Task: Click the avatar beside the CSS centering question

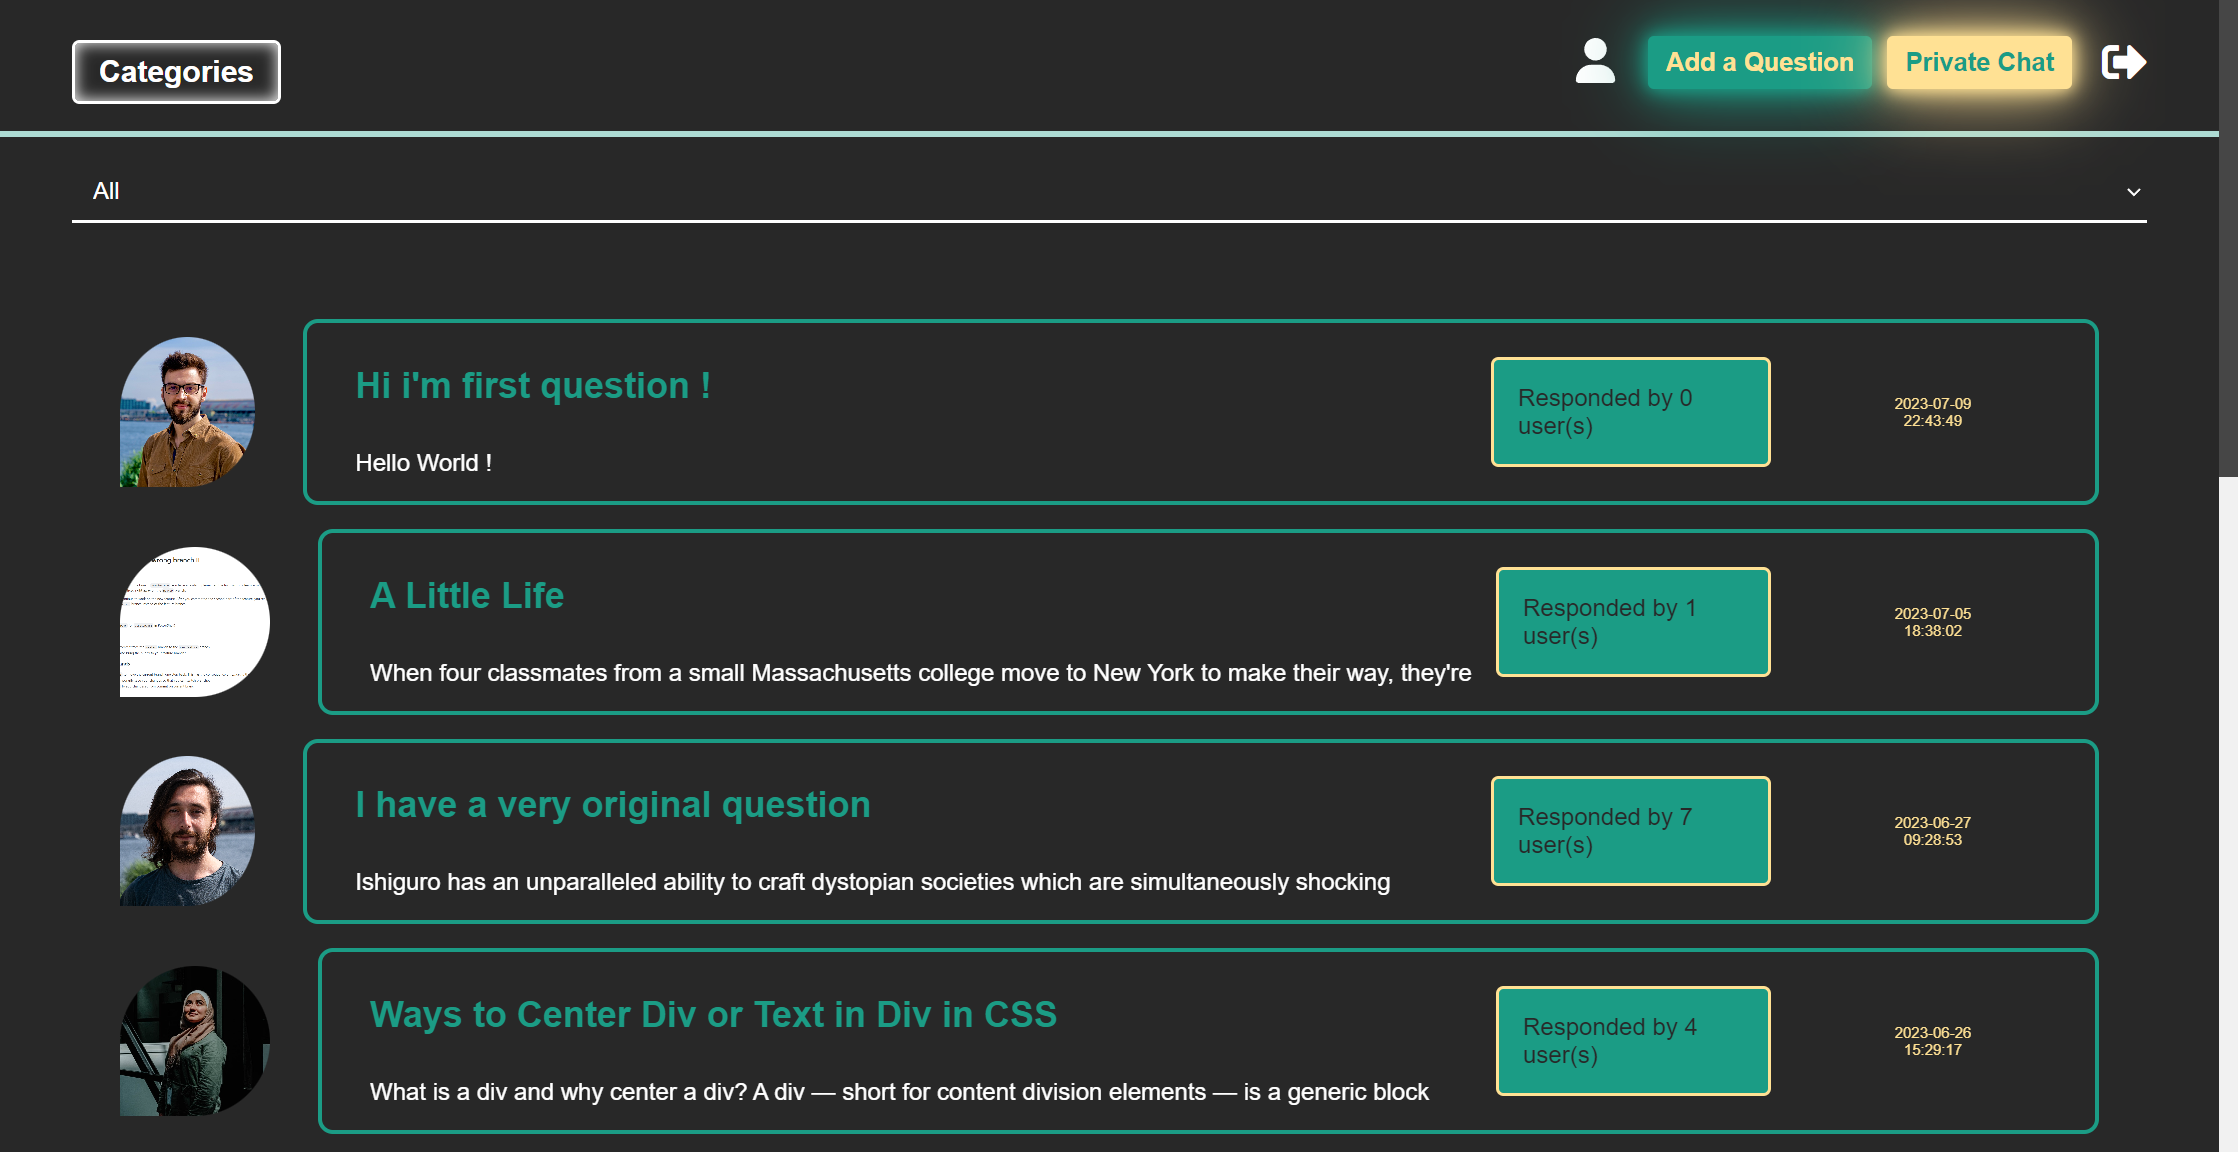Action: click(195, 1040)
